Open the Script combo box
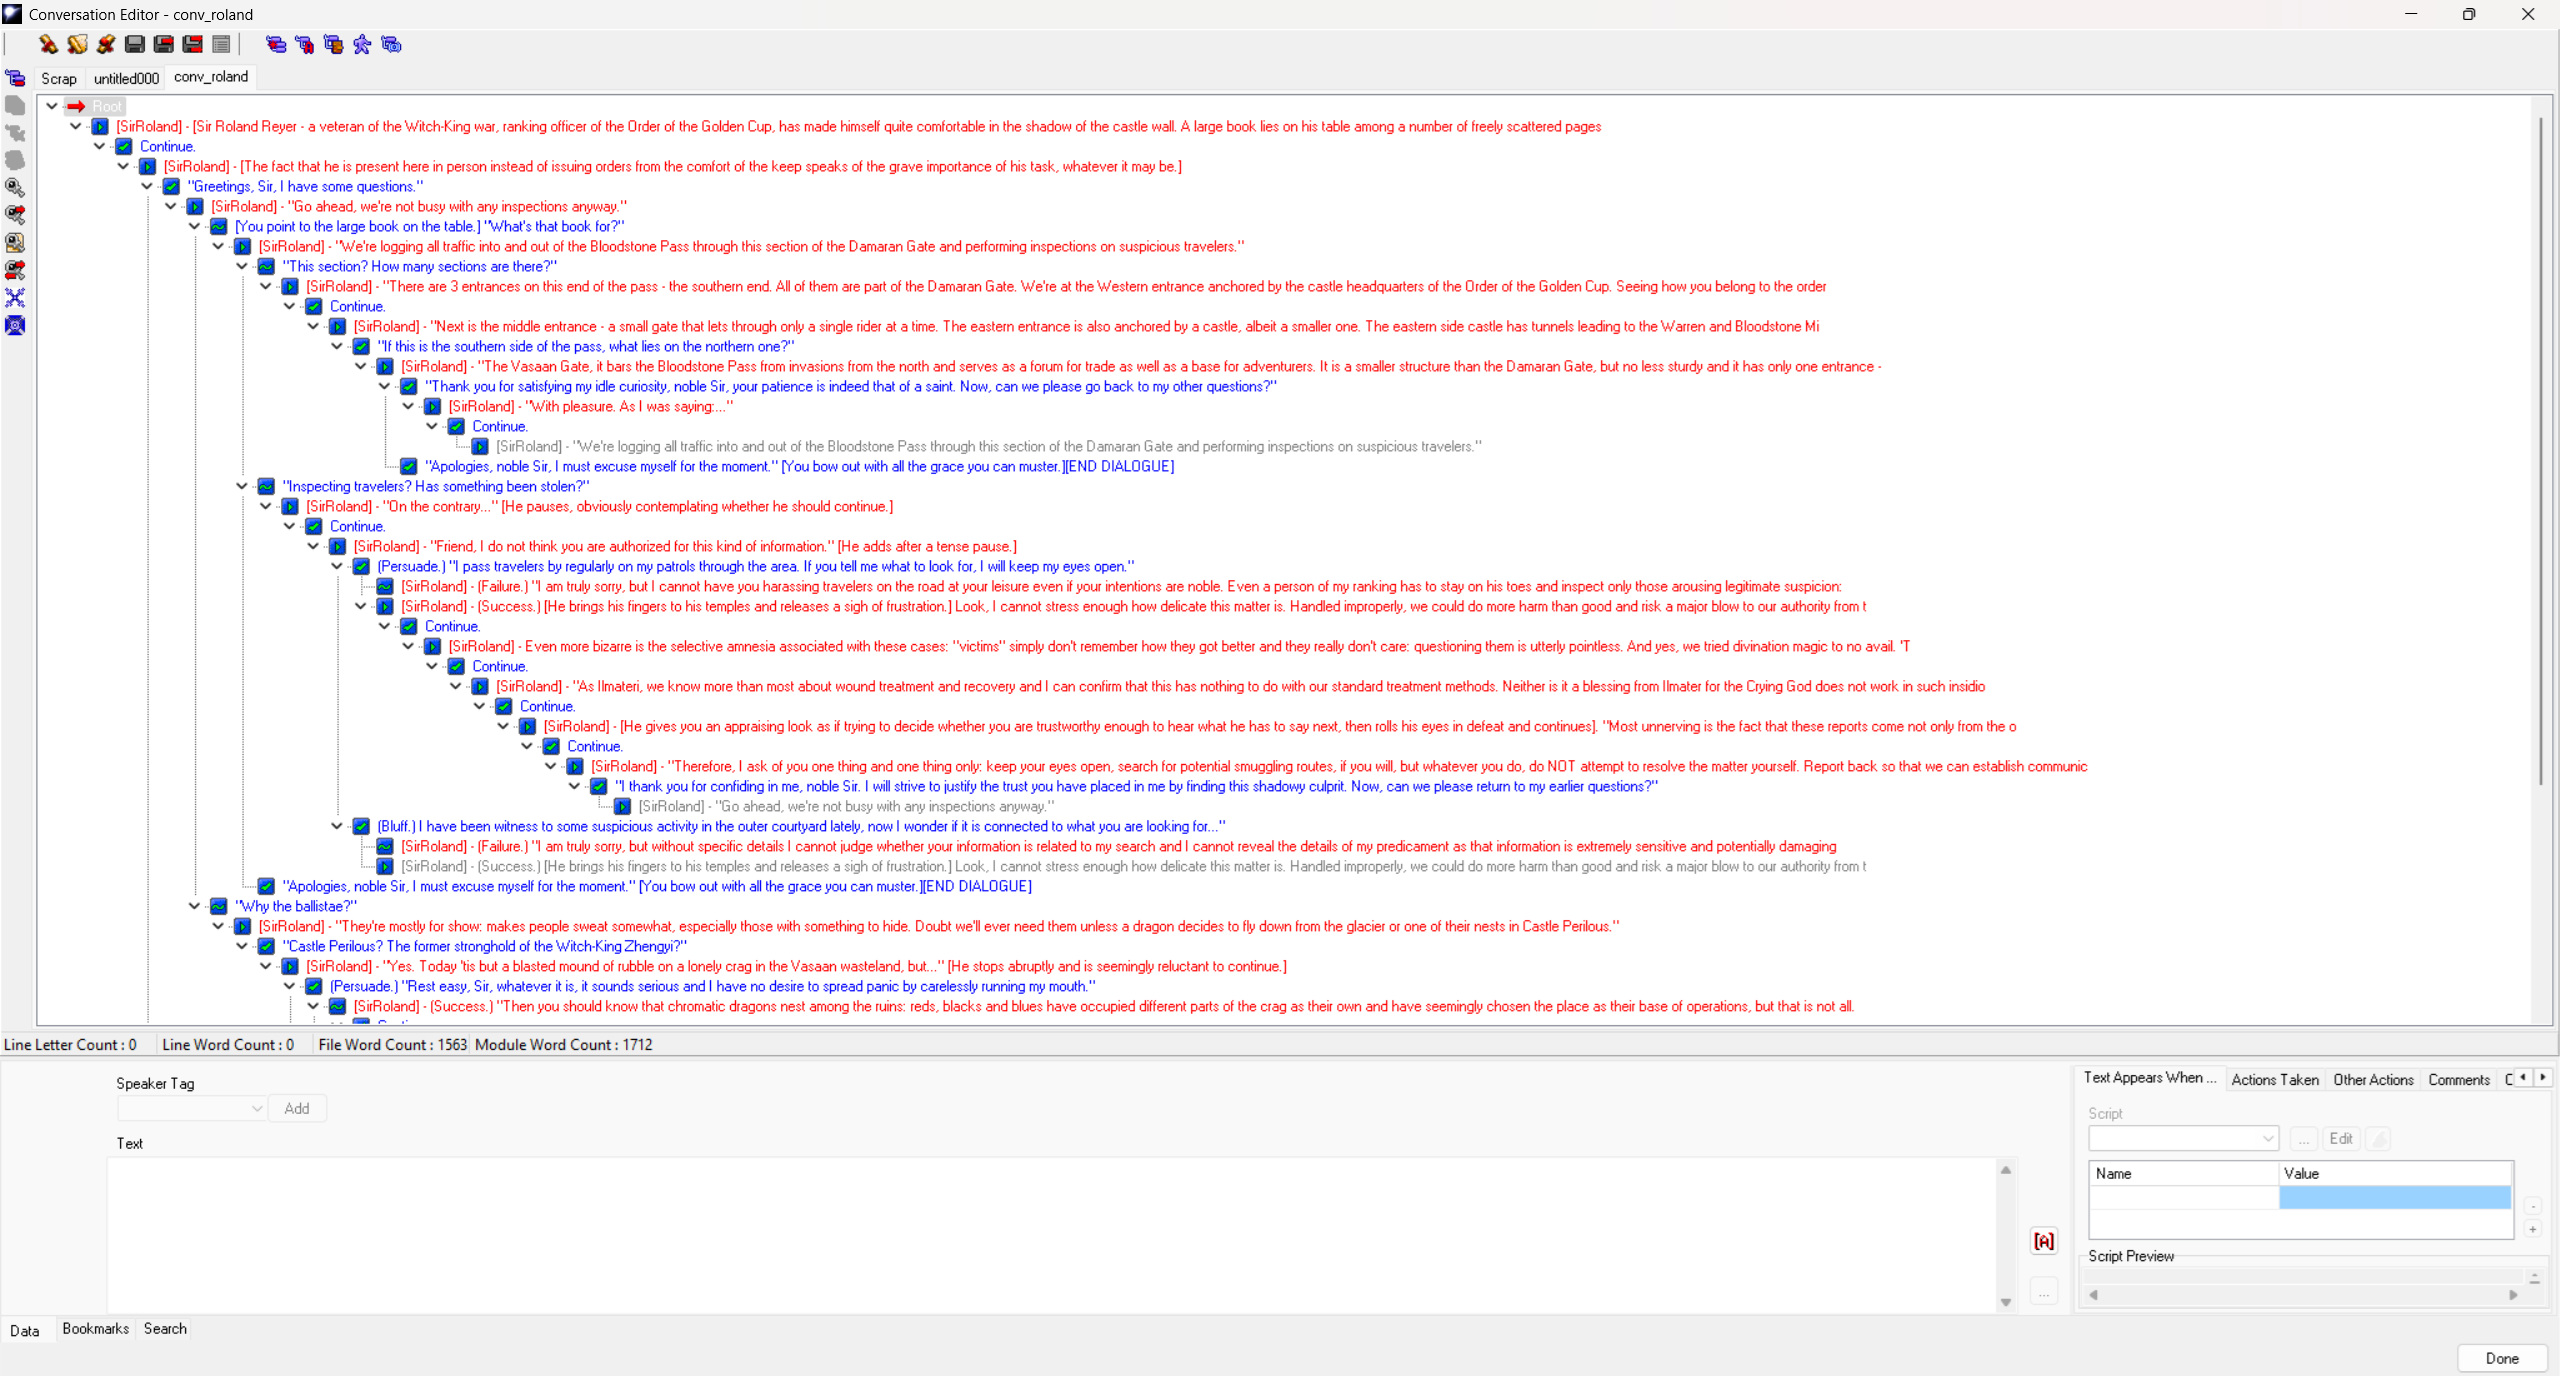This screenshot has height=1376, width=2560. [x=2183, y=1138]
